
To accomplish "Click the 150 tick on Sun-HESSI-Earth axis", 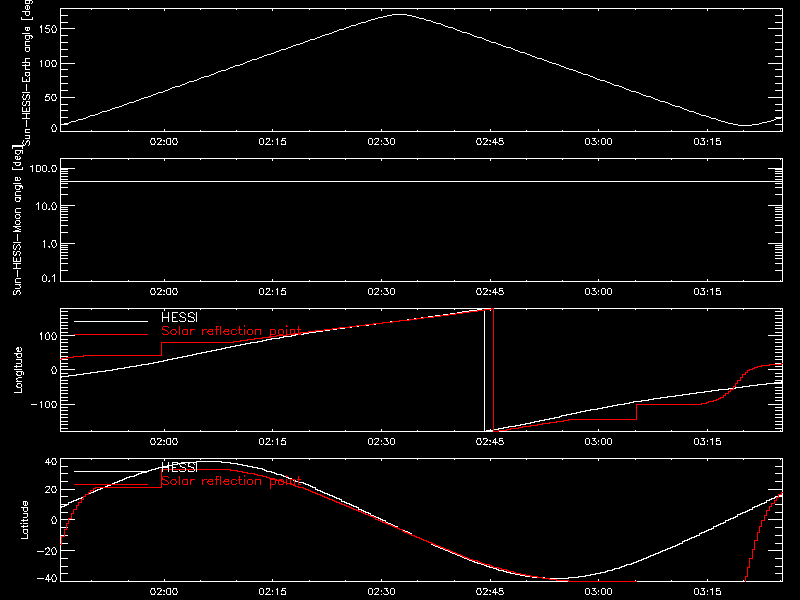I will click(47, 30).
